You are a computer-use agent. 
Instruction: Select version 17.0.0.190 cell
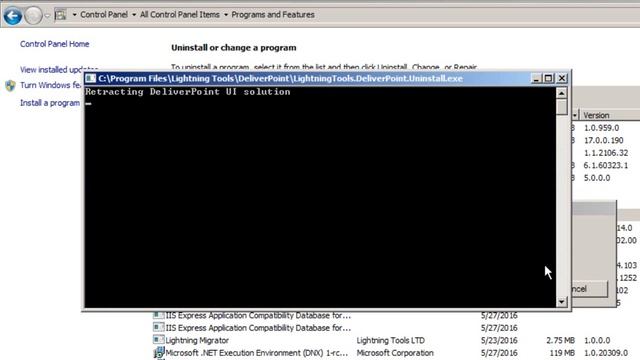coord(604,140)
